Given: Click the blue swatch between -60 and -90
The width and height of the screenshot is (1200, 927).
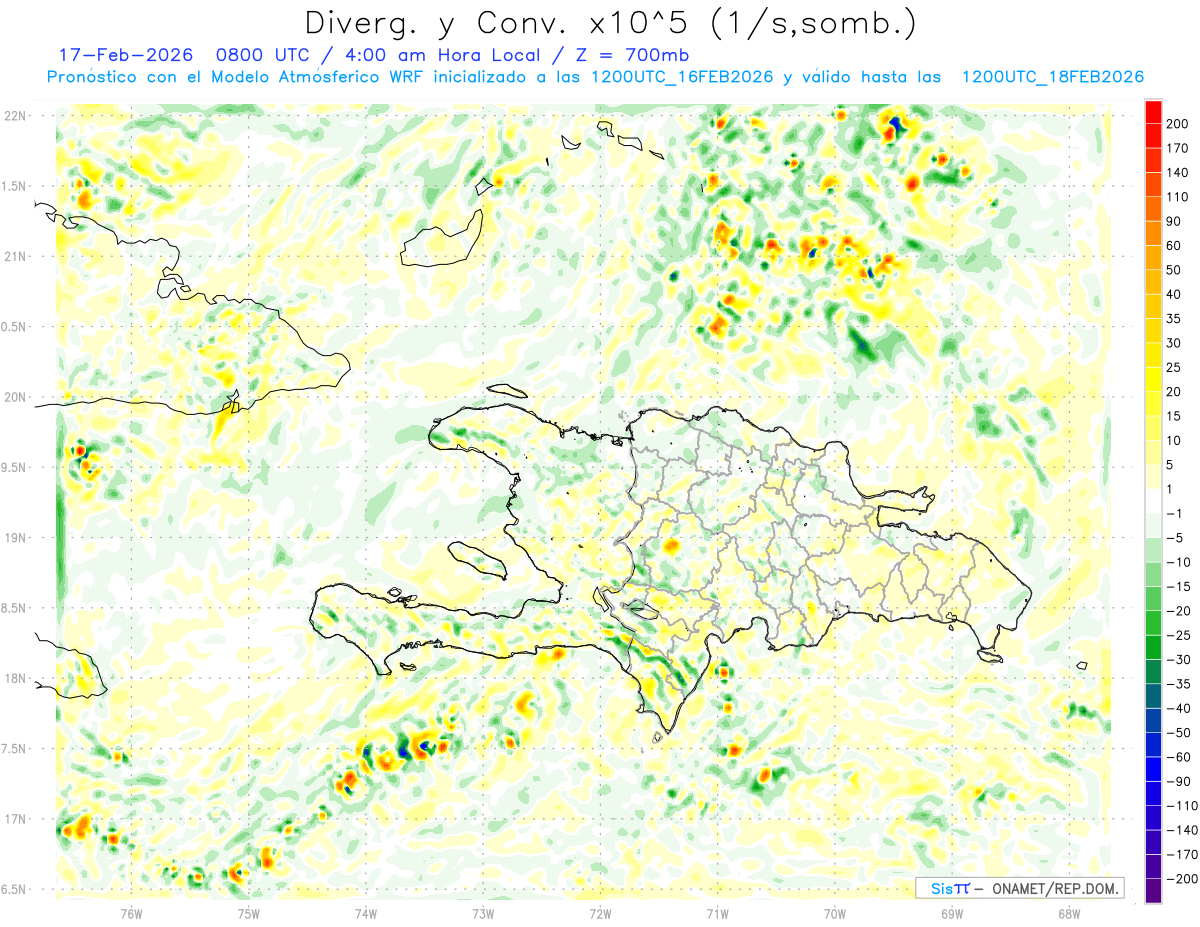Looking at the screenshot, I should (x=1153, y=769).
